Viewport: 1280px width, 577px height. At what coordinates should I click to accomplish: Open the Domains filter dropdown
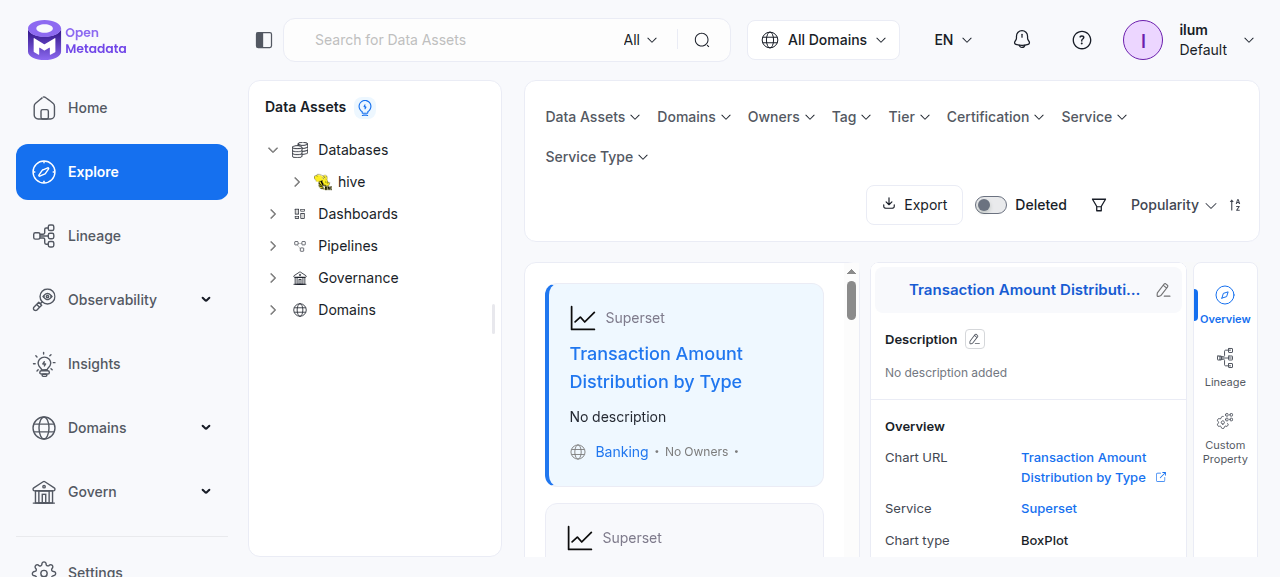point(694,117)
